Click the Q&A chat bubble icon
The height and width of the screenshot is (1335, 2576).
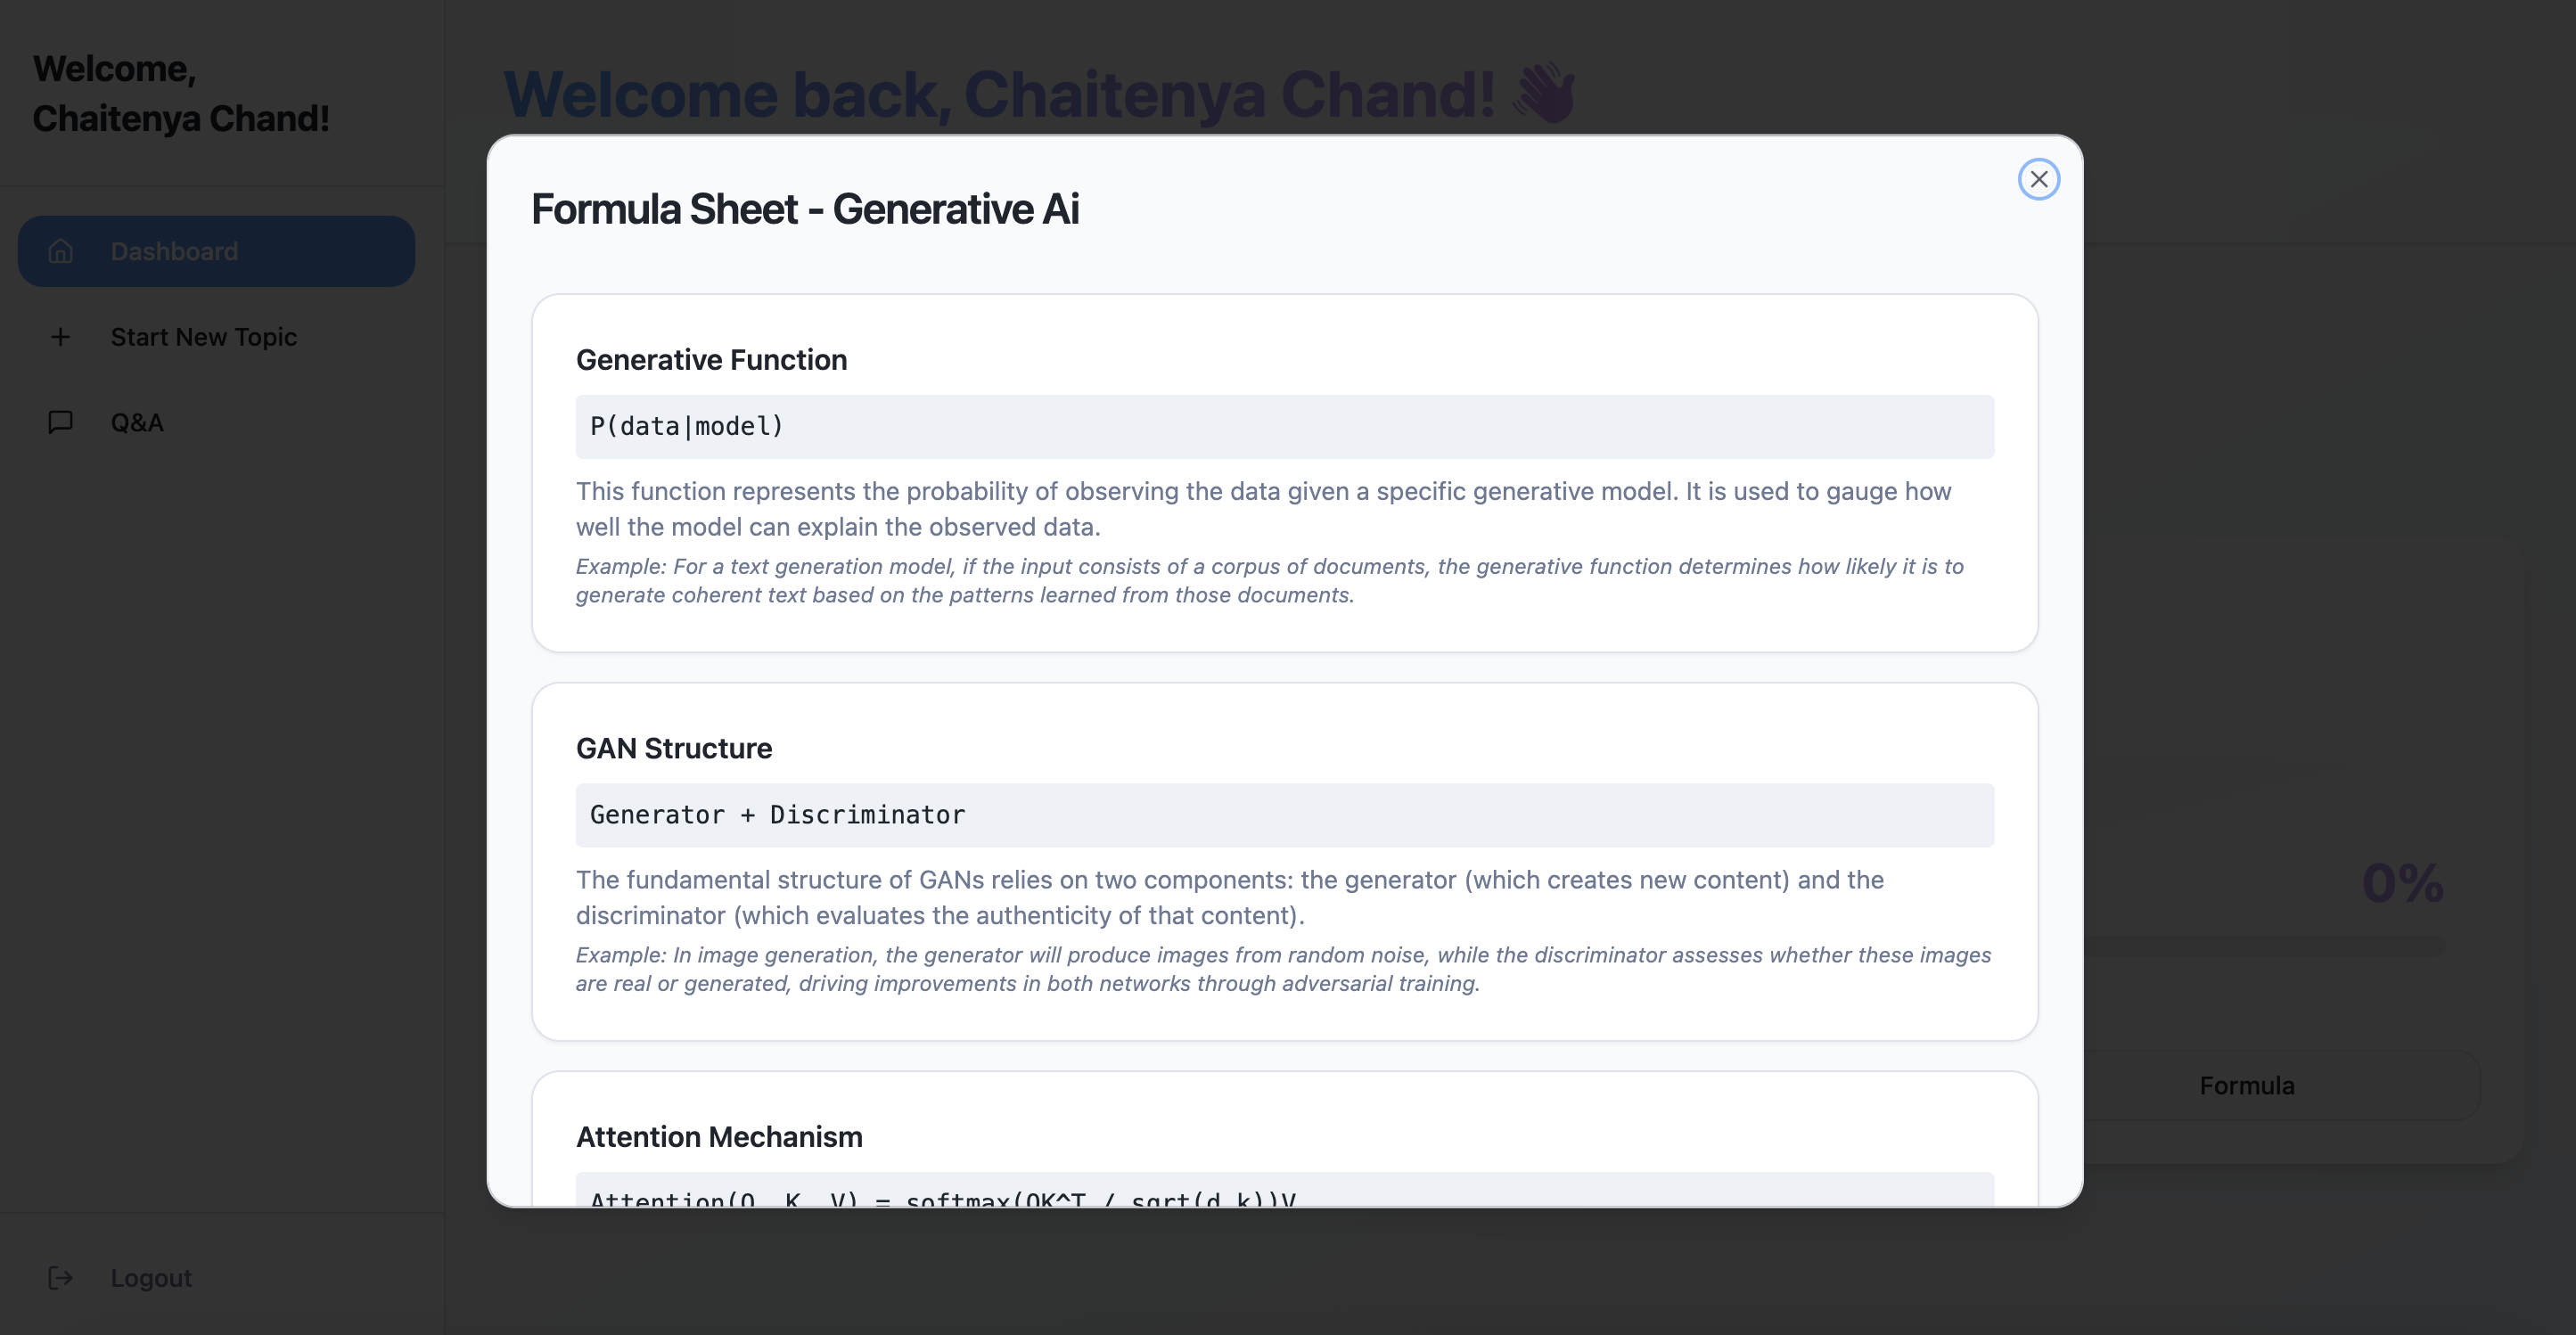point(61,422)
